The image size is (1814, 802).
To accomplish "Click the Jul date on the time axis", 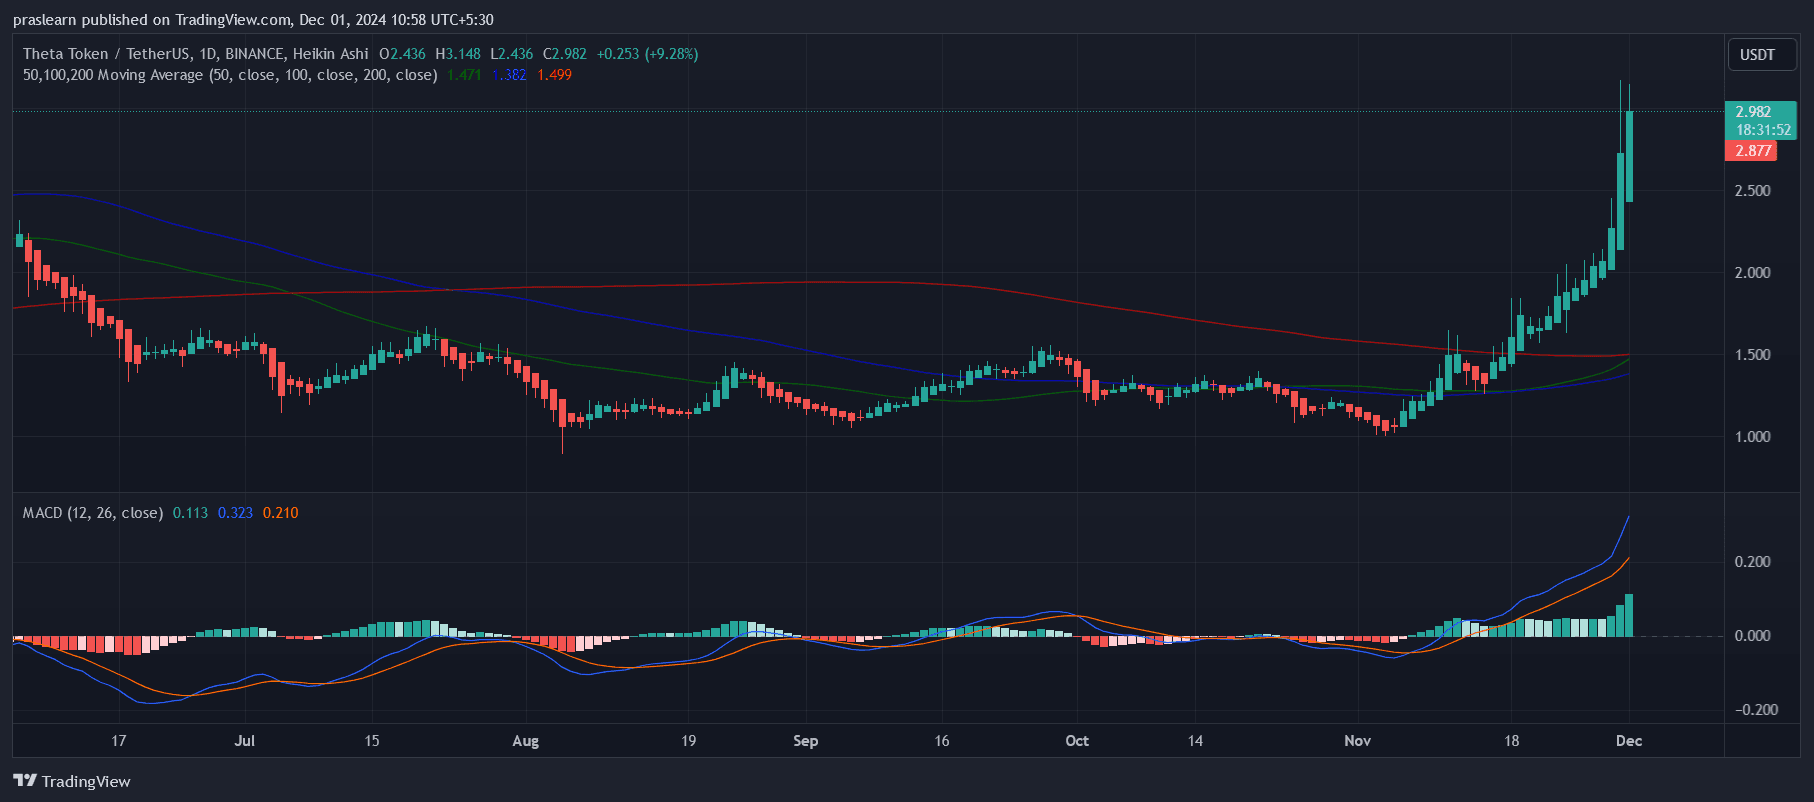I will pos(244,741).
